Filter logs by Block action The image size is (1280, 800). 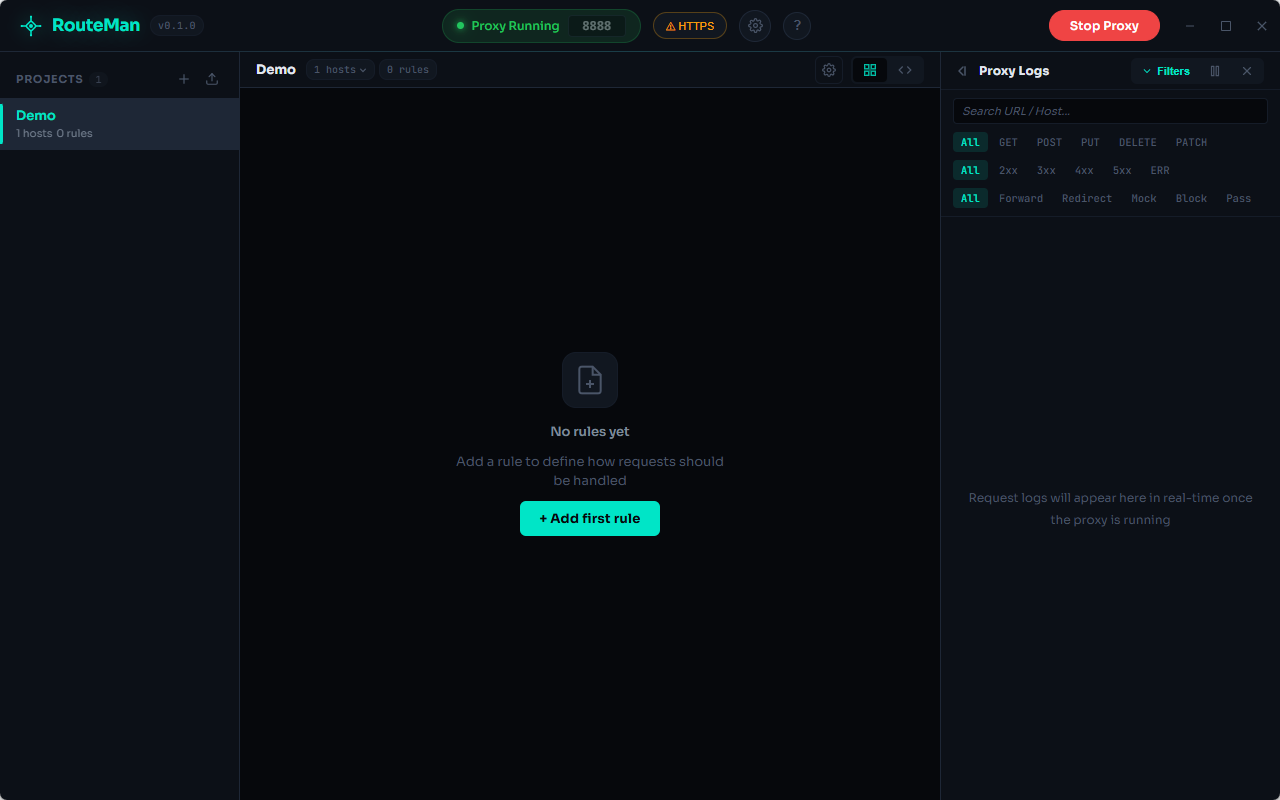pyautogui.click(x=1191, y=198)
